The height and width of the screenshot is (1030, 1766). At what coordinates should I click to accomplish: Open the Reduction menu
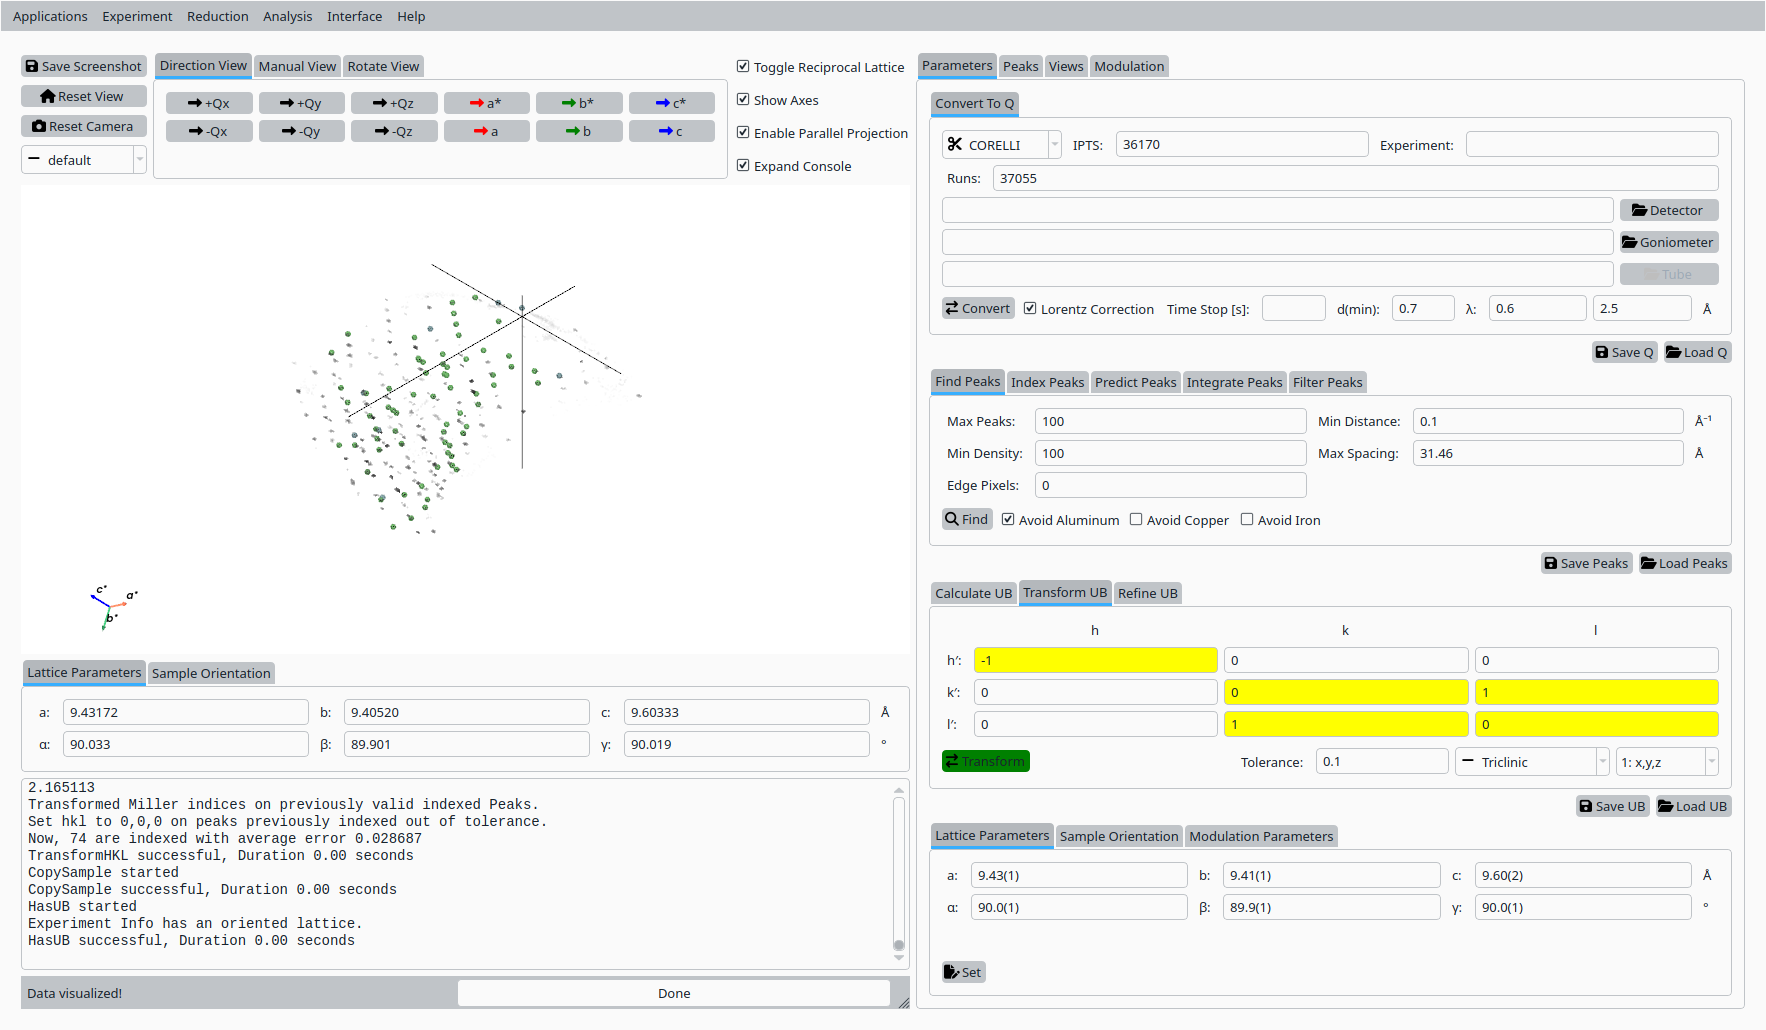(217, 16)
